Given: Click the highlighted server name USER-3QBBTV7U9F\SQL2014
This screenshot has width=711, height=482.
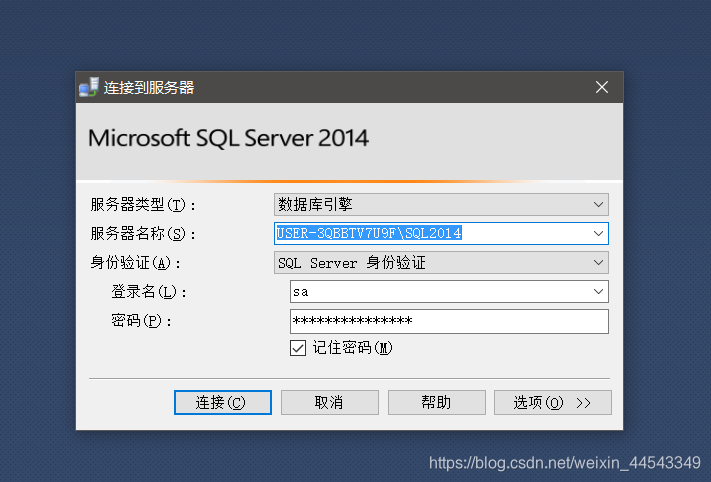Looking at the screenshot, I should 369,233.
